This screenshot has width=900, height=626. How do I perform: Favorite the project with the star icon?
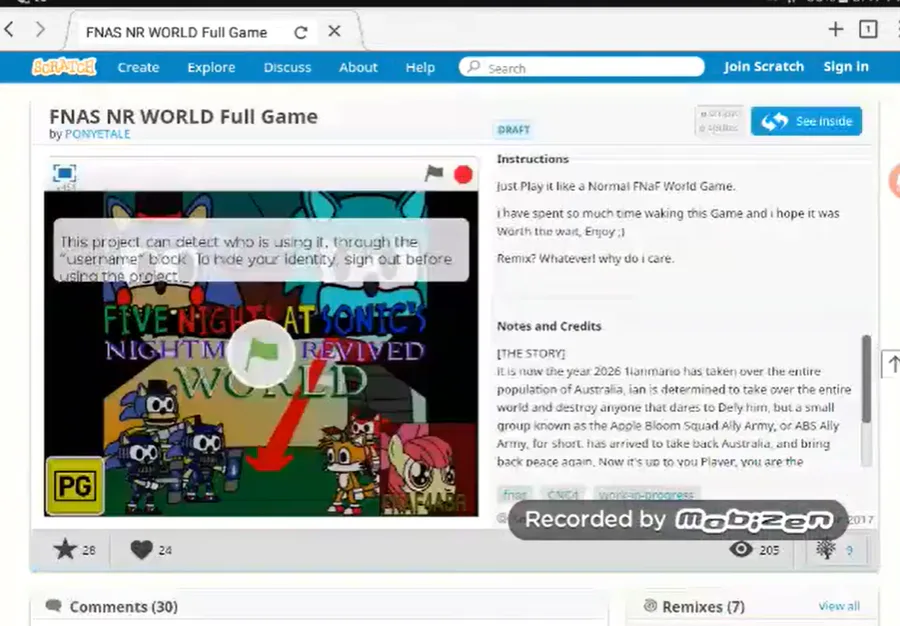pyautogui.click(x=65, y=550)
